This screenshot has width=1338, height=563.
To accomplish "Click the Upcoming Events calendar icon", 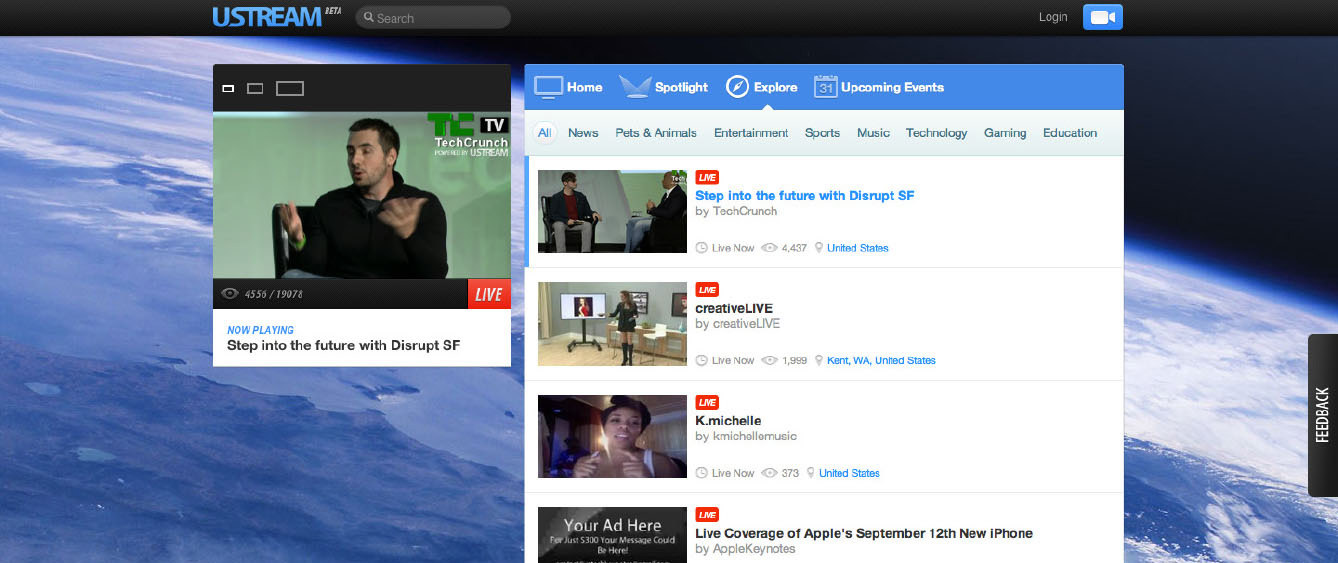I will (x=825, y=87).
